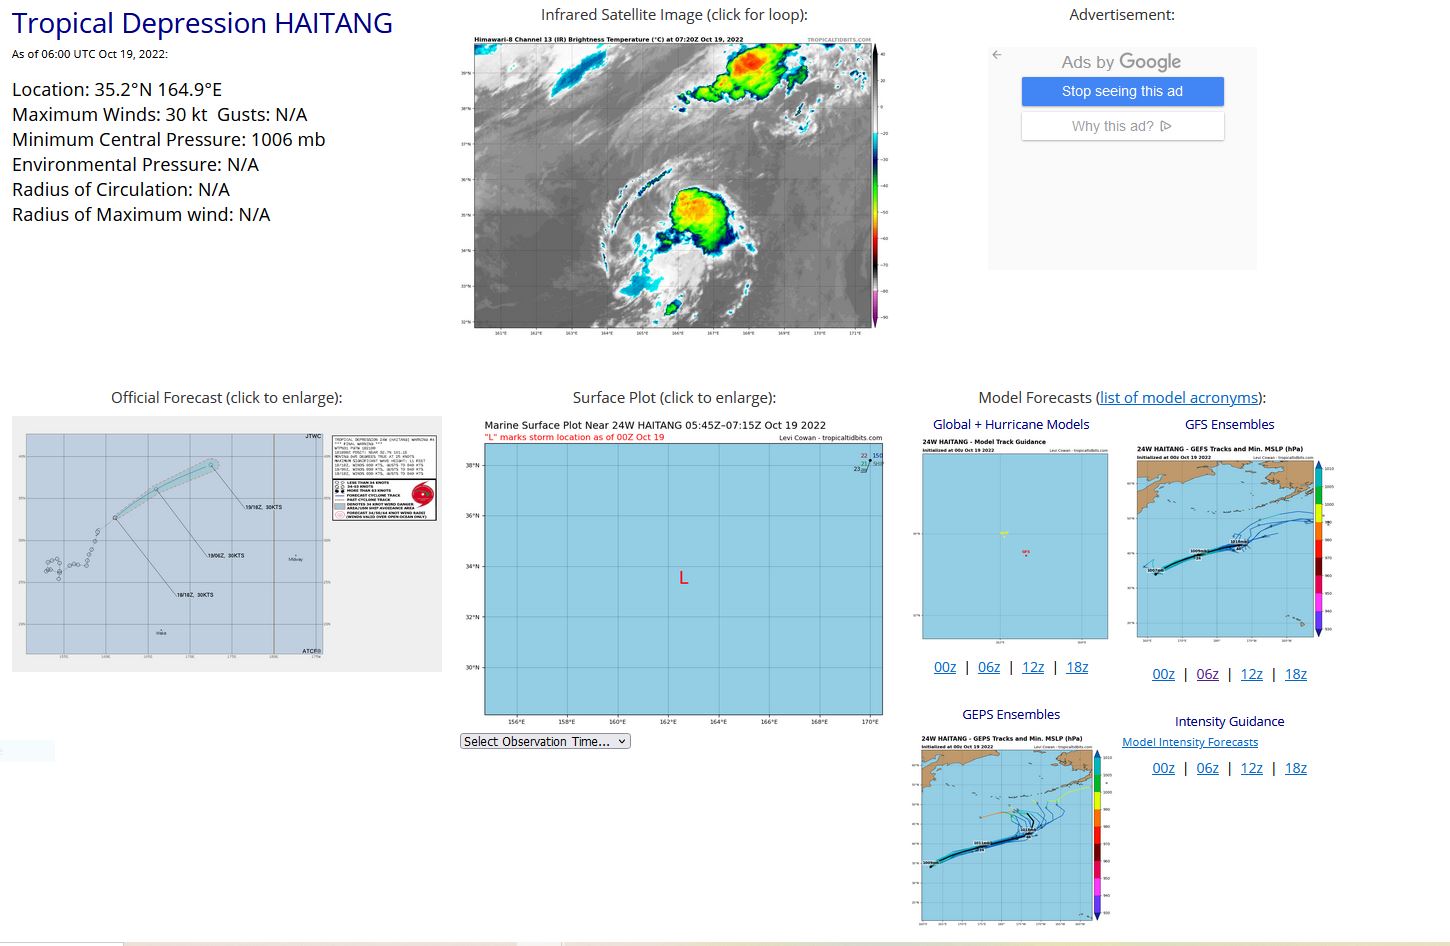Click the back arrow in the ad box
Image resolution: width=1450 pixels, height=946 pixels.
(996, 55)
